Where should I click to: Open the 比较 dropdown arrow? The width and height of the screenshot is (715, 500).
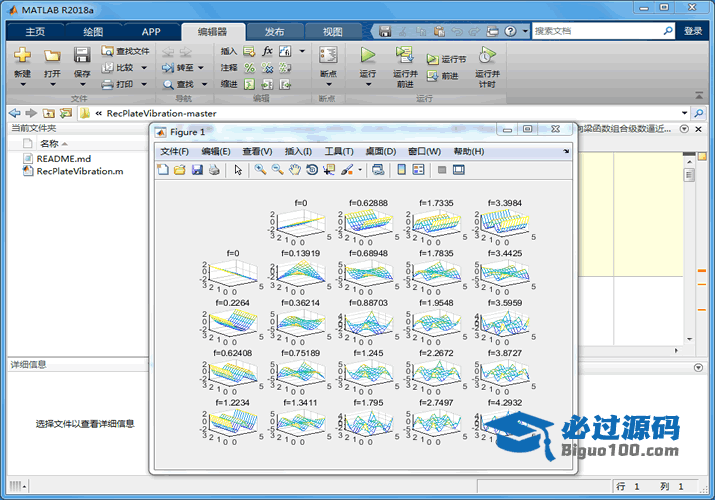click(144, 68)
